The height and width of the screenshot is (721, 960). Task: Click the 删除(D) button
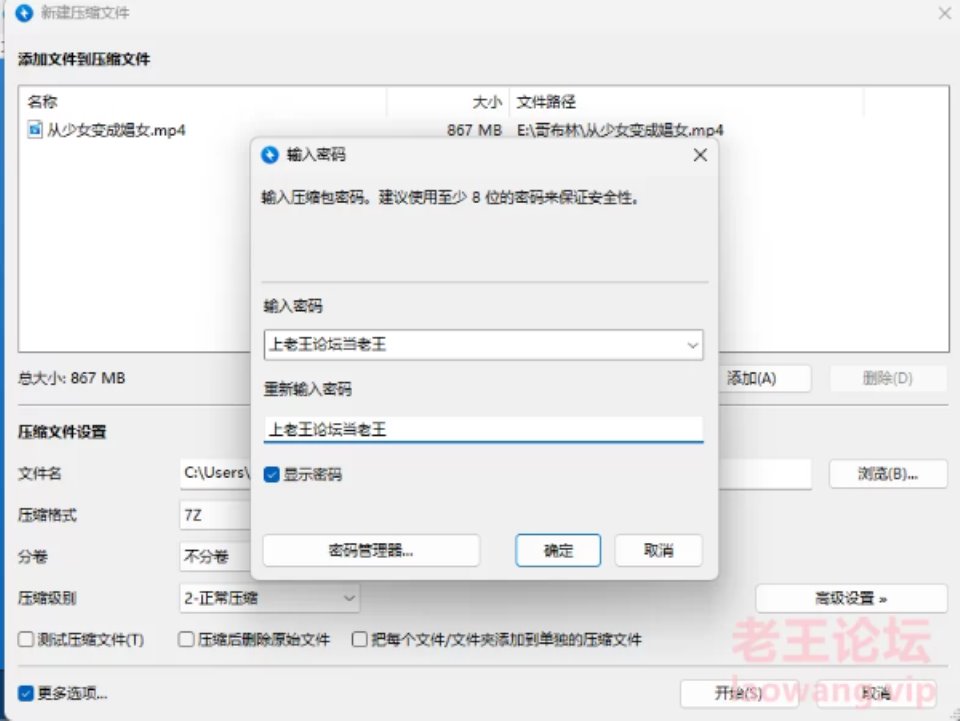point(888,378)
